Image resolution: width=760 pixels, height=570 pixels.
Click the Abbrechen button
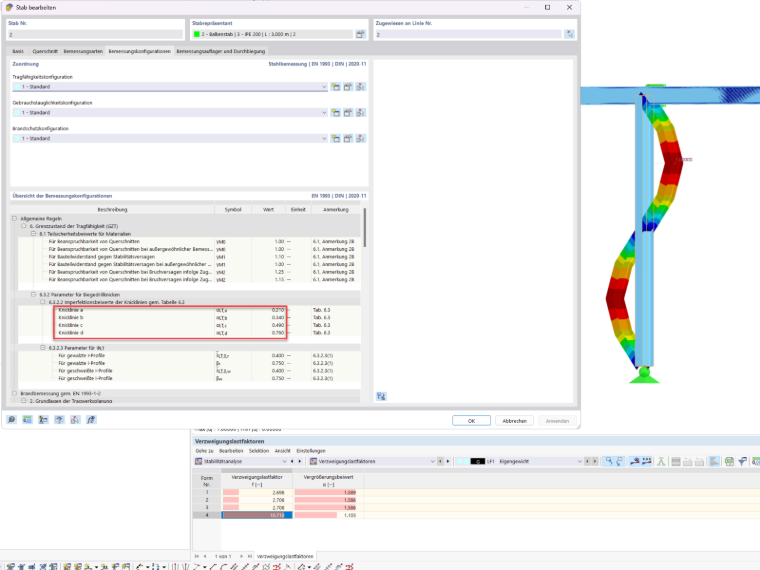click(x=514, y=421)
